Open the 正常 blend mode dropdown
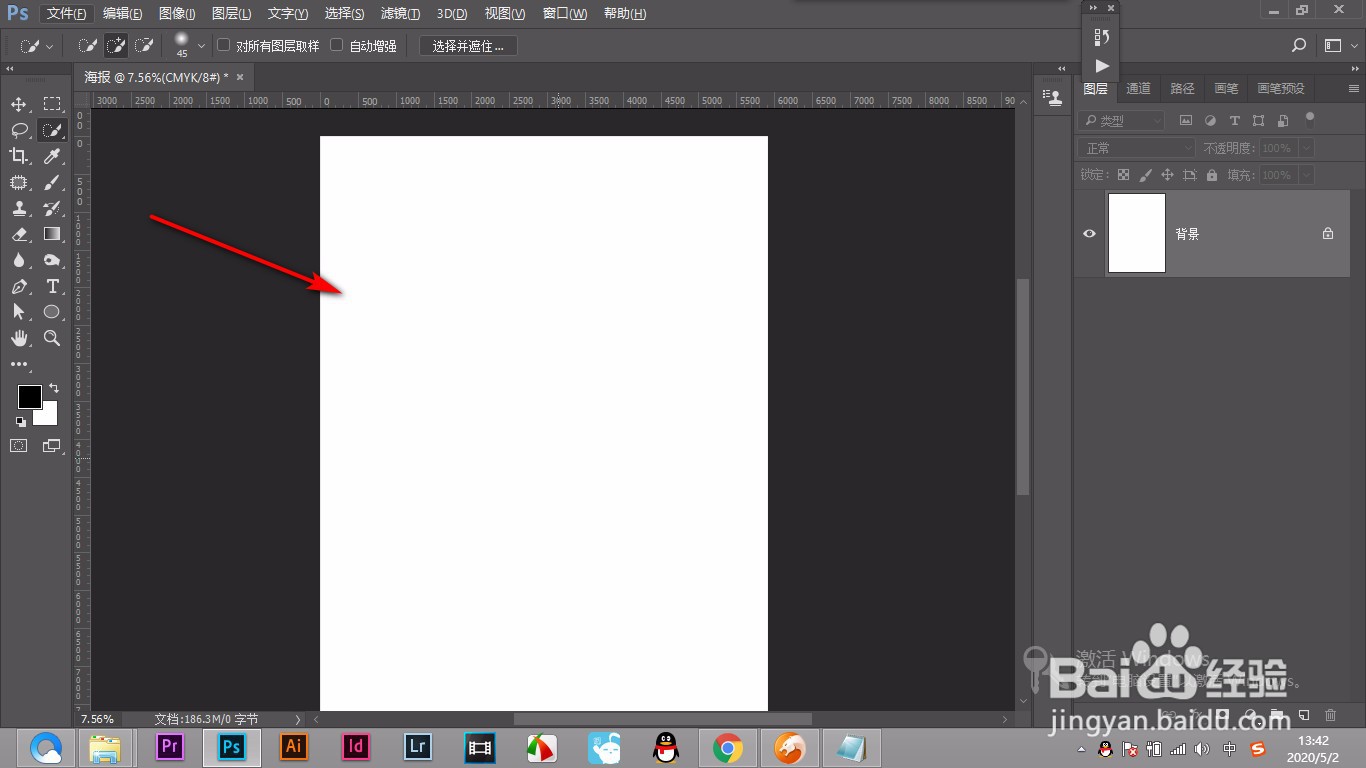Viewport: 1366px width, 768px height. point(1137,148)
